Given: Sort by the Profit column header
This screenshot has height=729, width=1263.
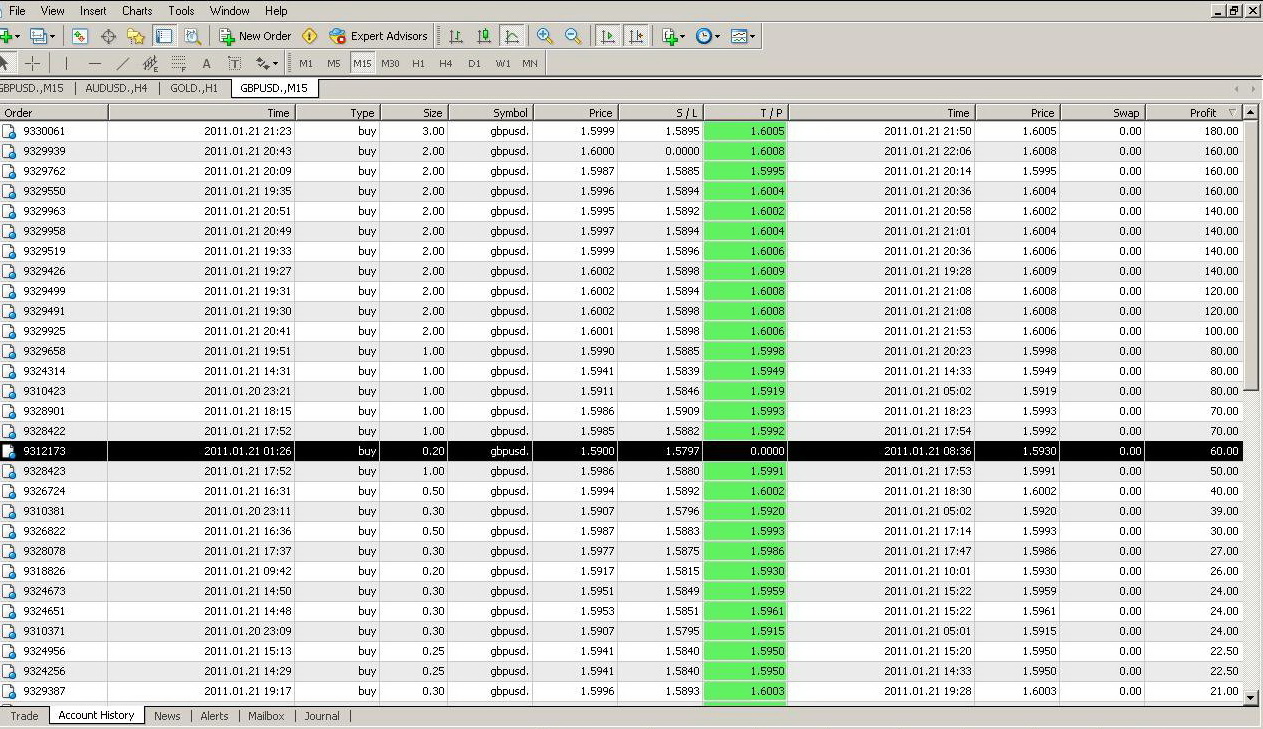Looking at the screenshot, I should point(1203,113).
